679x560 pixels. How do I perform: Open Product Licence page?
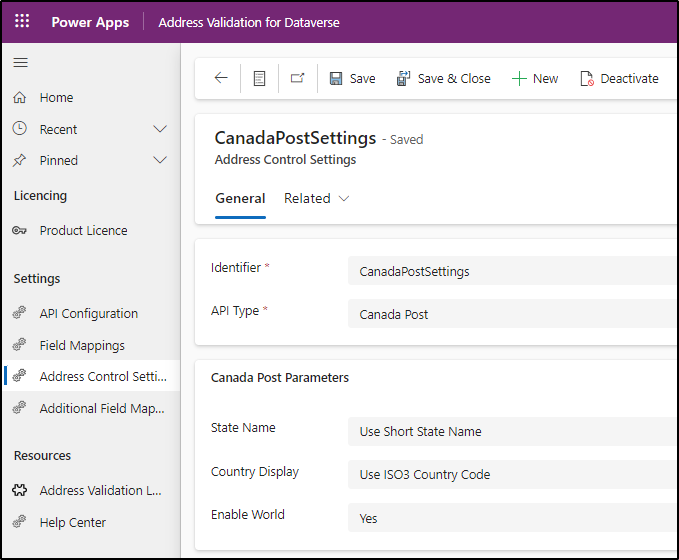pyautogui.click(x=83, y=230)
